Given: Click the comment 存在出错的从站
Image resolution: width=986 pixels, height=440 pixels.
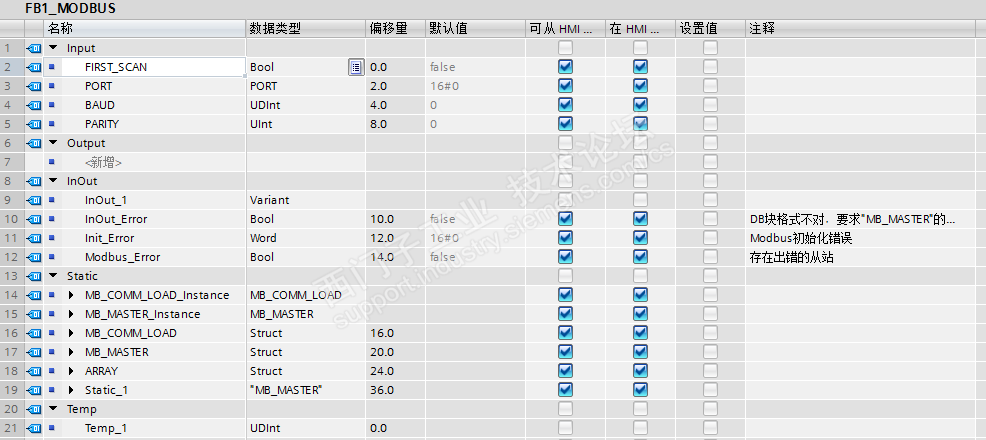Looking at the screenshot, I should (x=792, y=257).
